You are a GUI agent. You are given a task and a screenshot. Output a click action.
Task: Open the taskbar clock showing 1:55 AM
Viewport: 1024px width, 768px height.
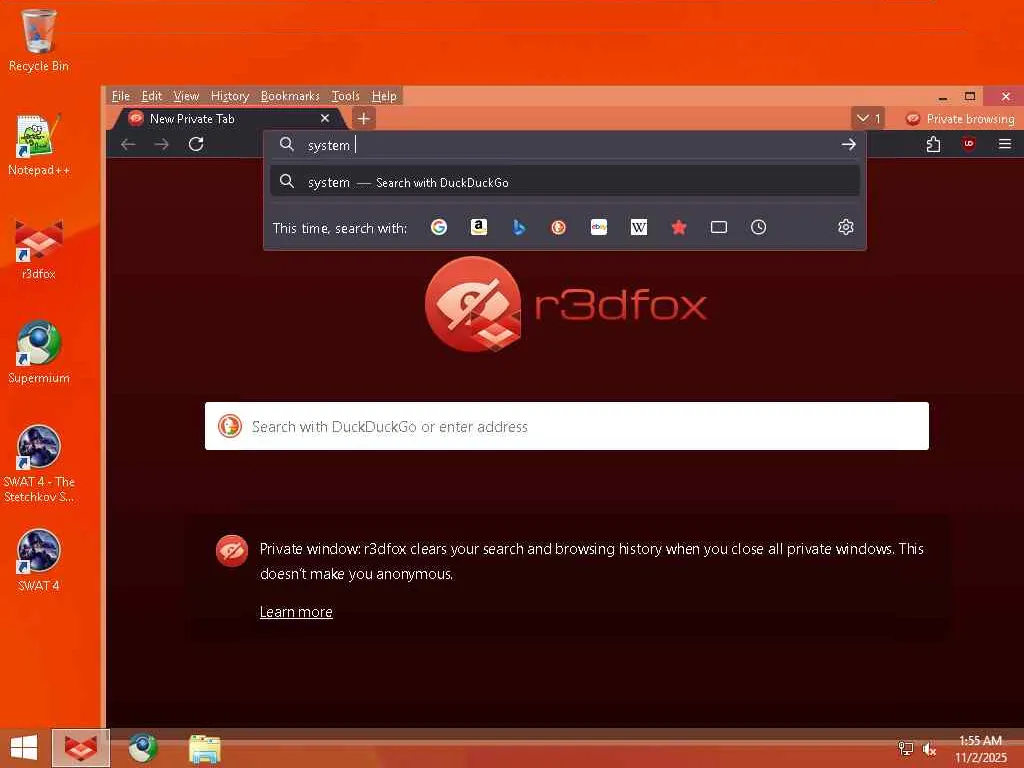[980, 749]
